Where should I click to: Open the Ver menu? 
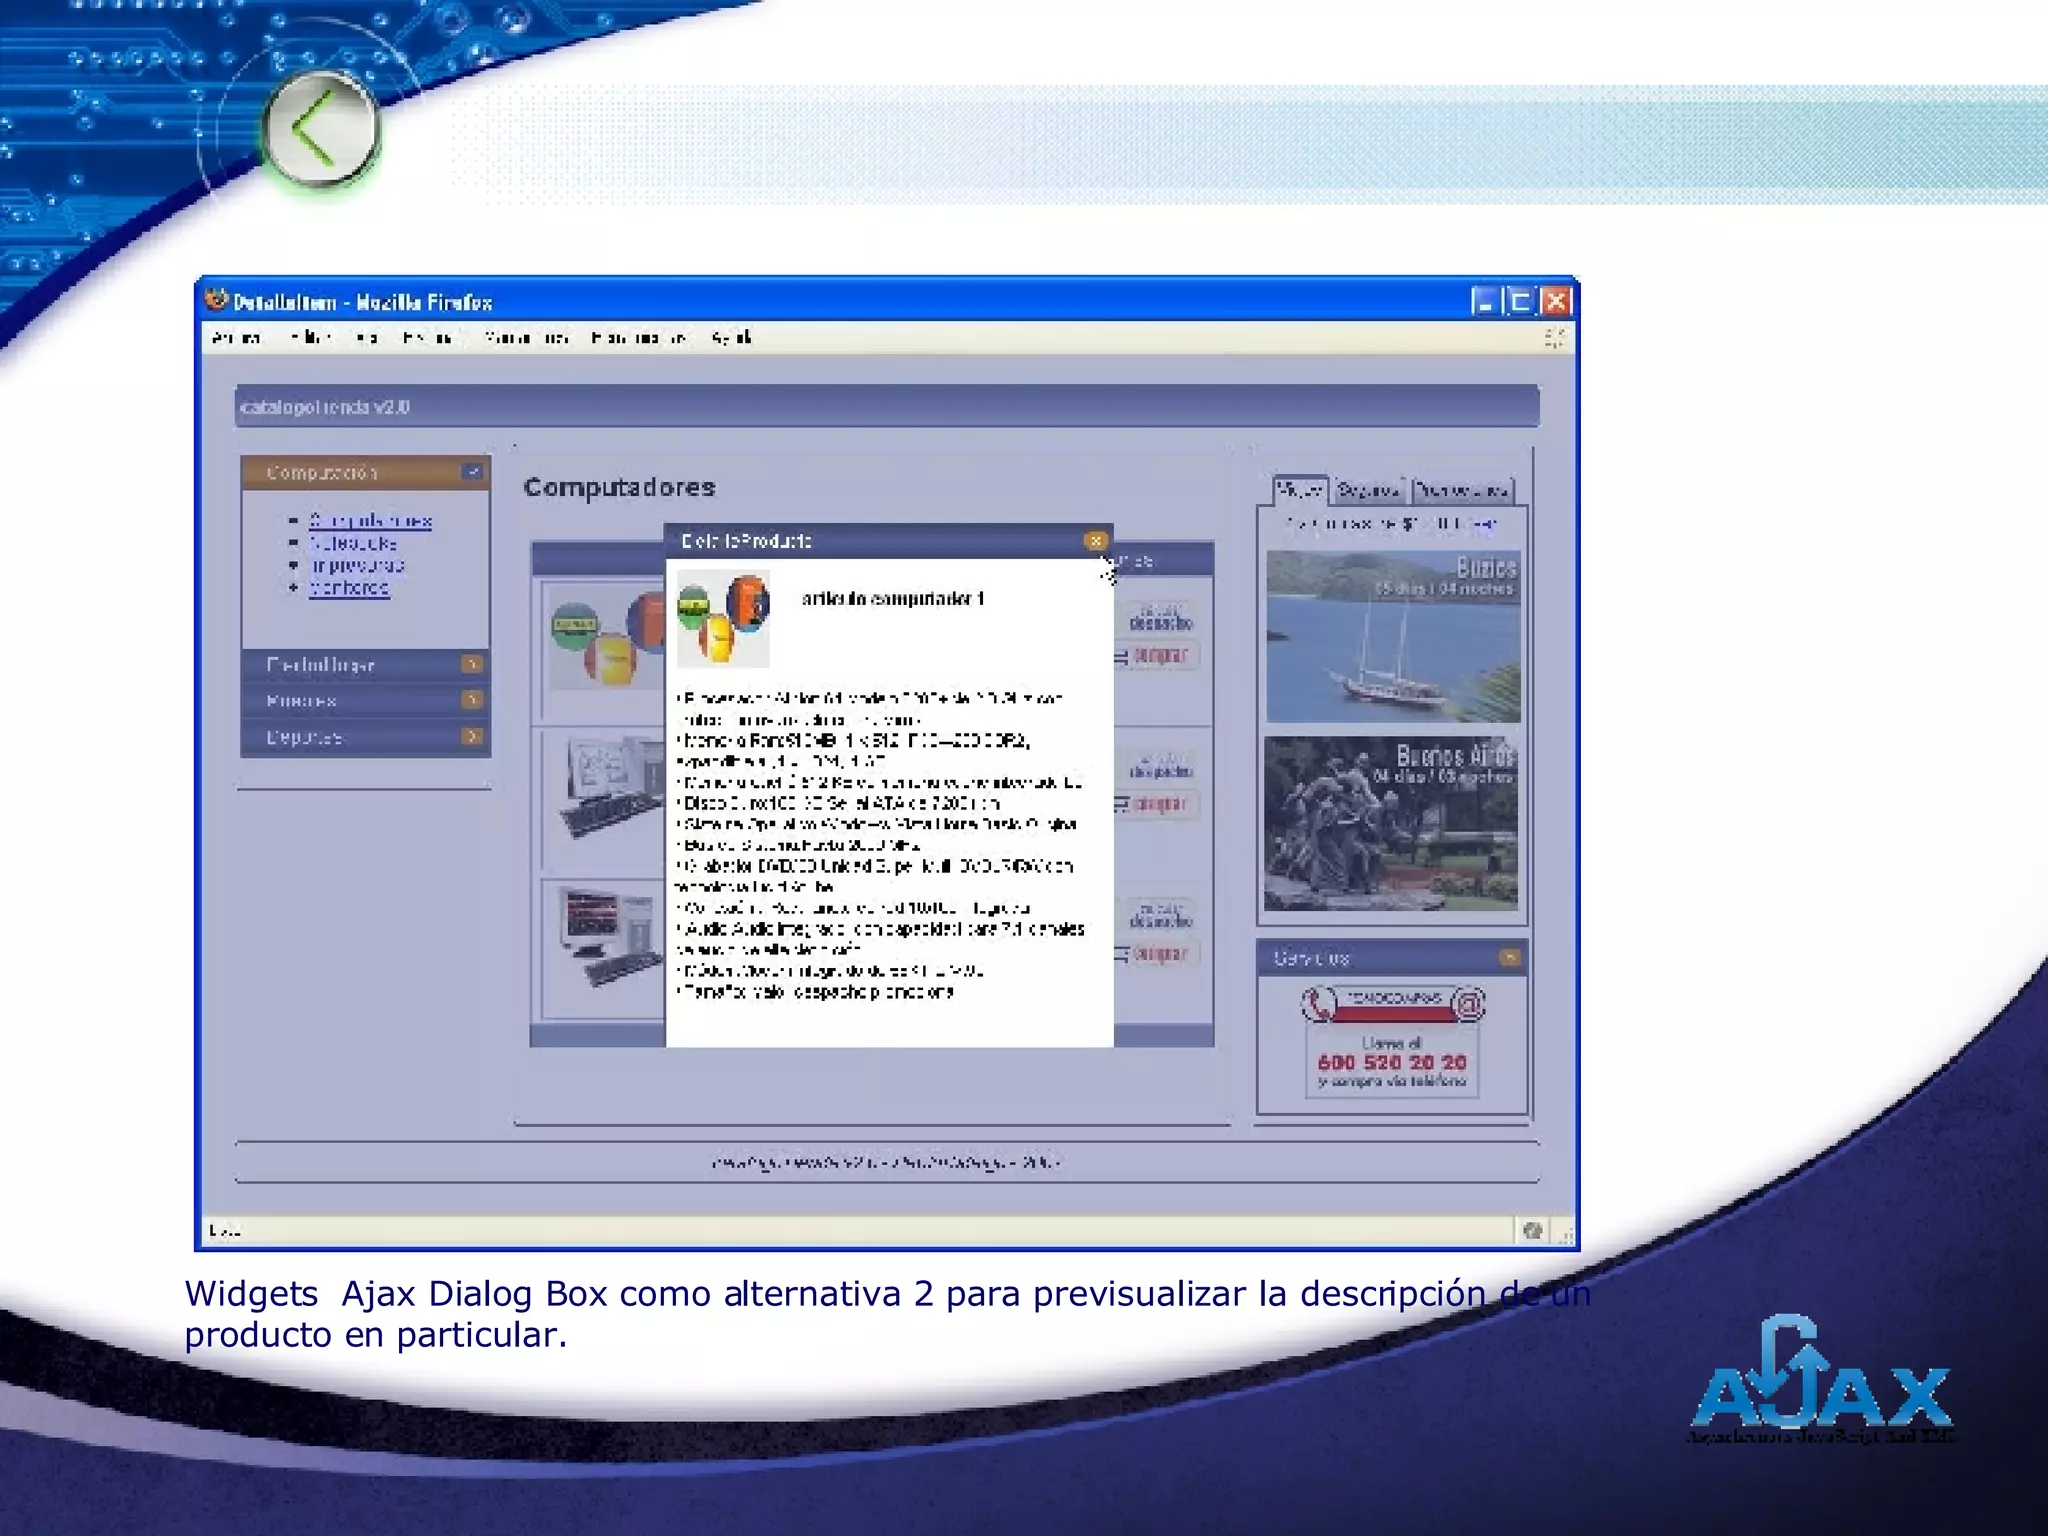point(366,338)
